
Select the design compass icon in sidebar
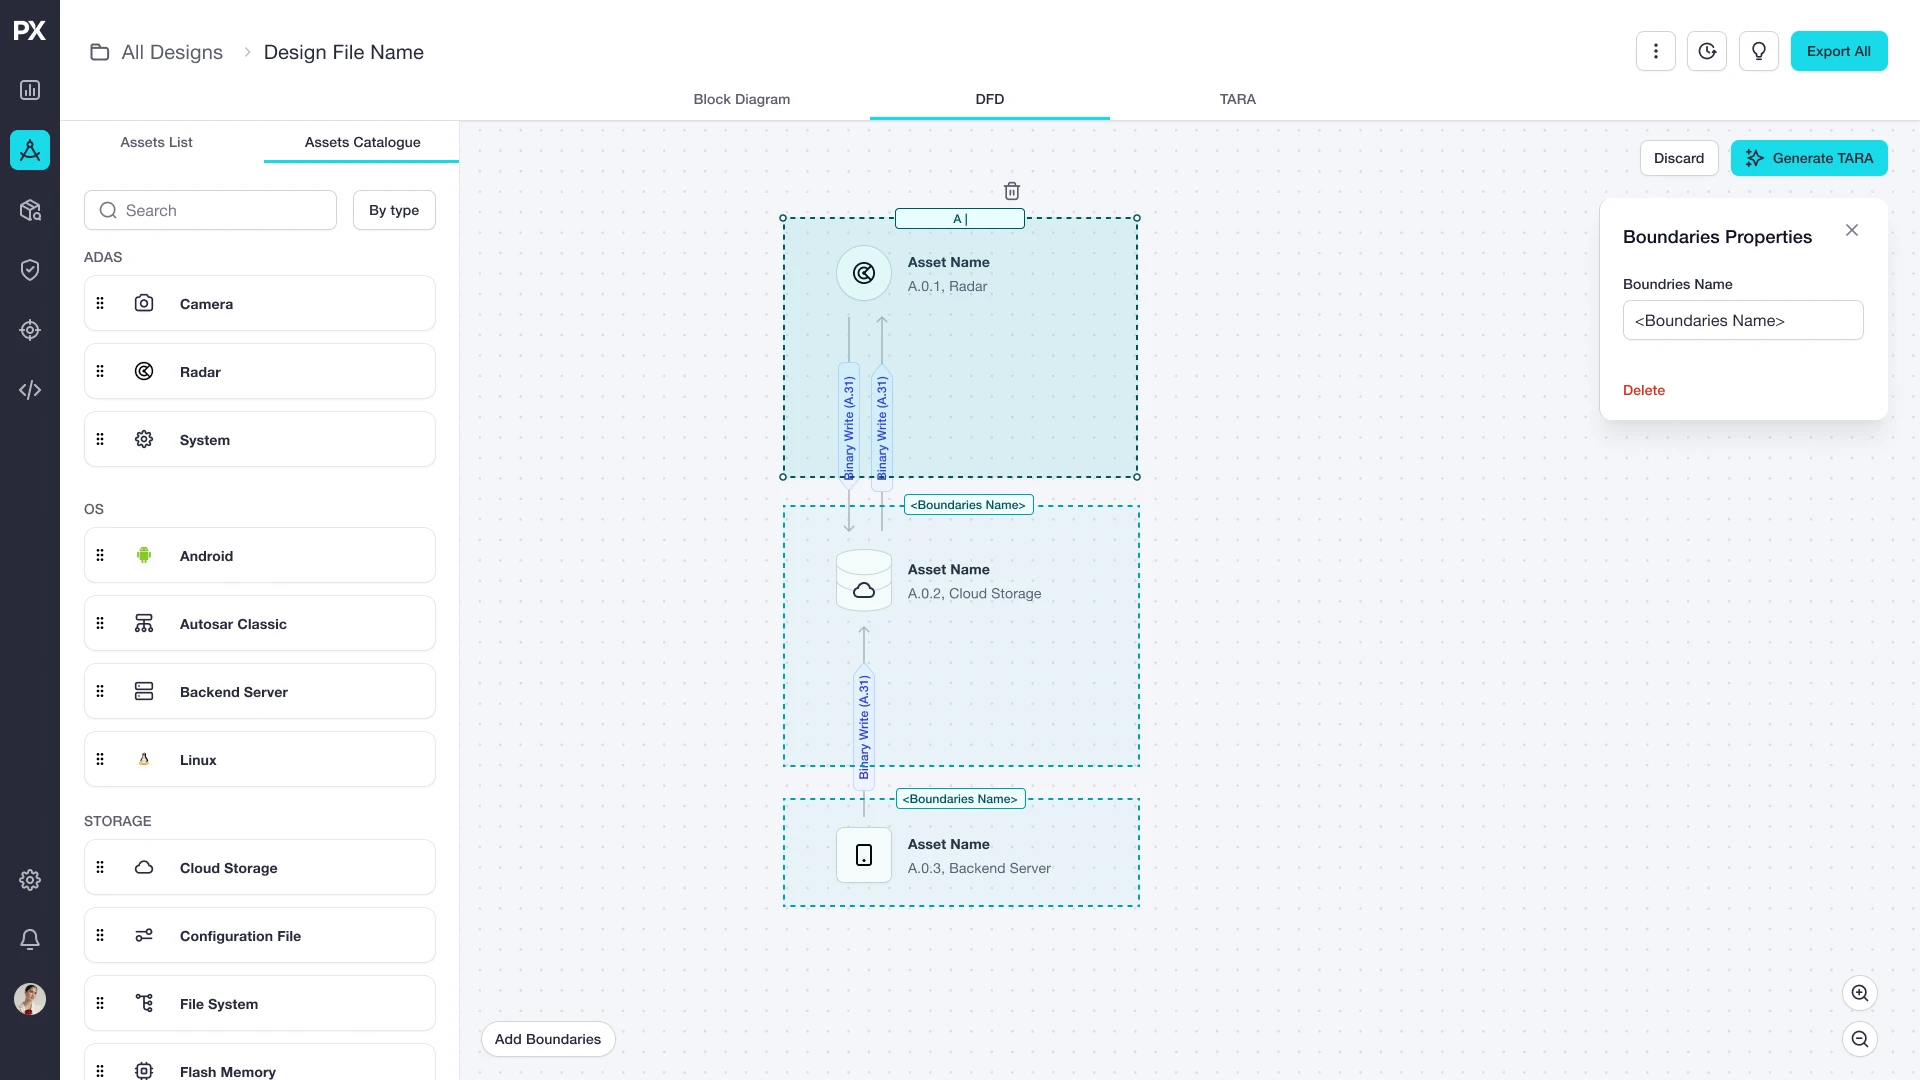[30, 150]
